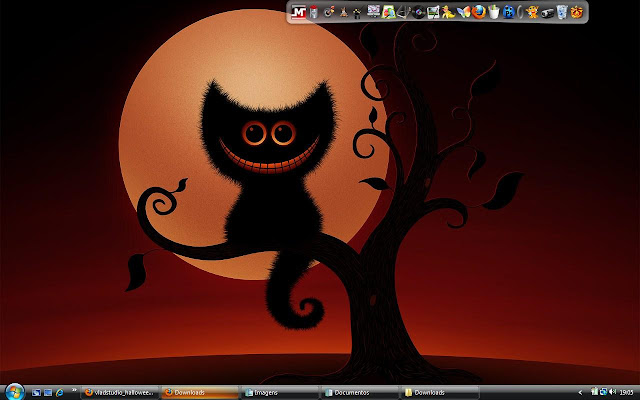The image size is (640, 400).
Task: Open the orange alarm clock dock icon
Action: tap(576, 12)
